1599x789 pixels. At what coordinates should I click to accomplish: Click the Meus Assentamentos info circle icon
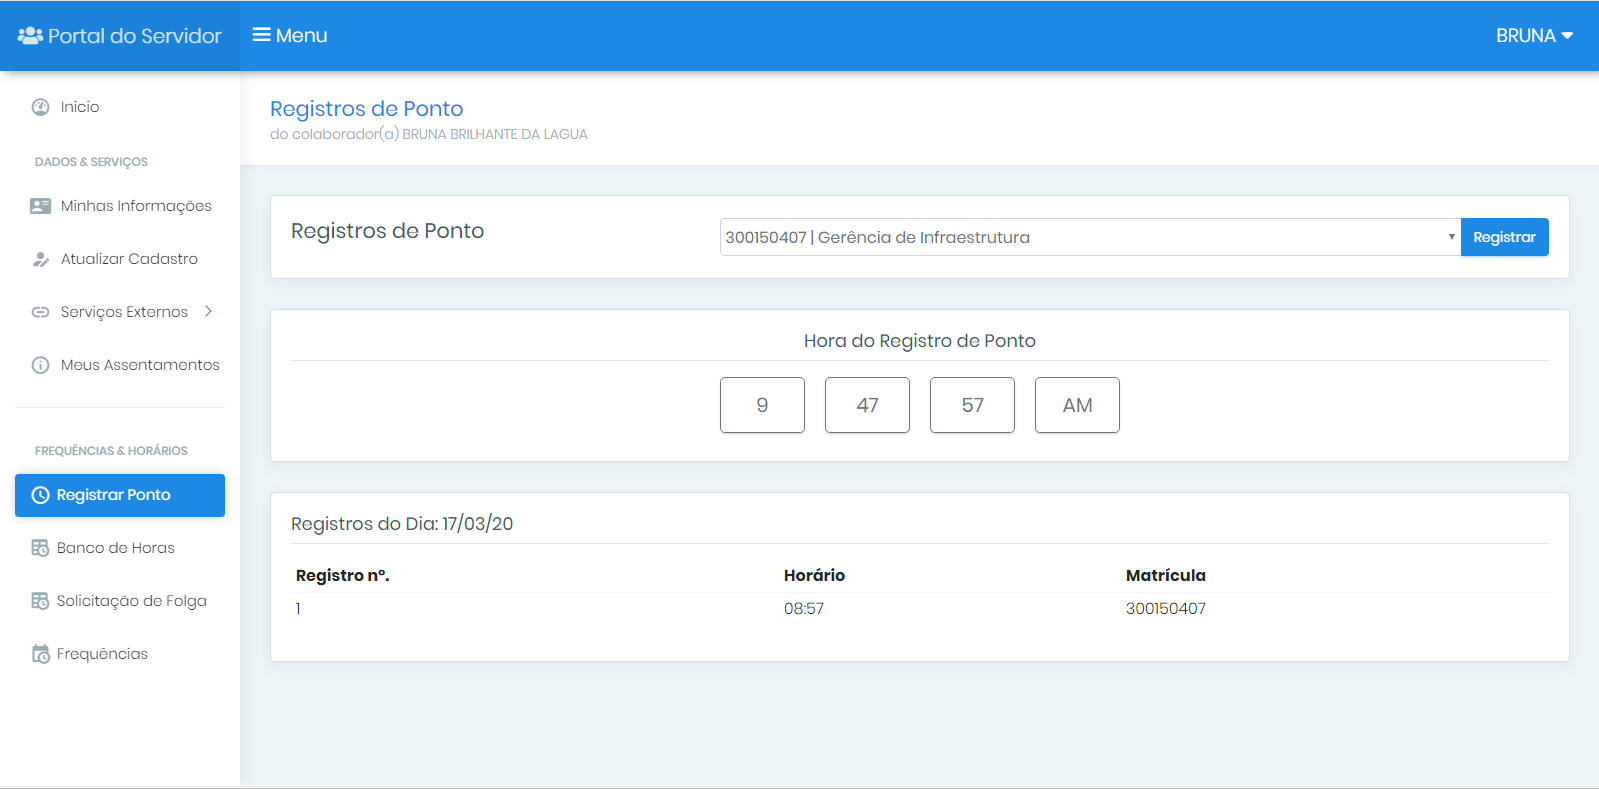point(40,365)
